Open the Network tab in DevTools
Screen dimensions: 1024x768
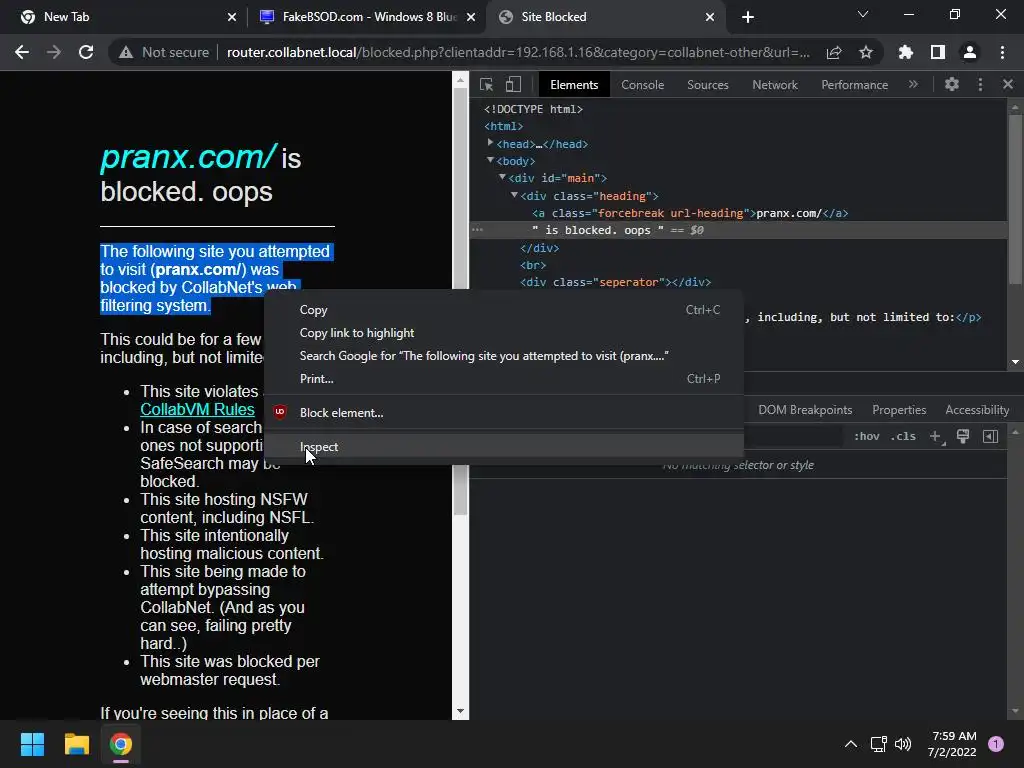coord(775,85)
